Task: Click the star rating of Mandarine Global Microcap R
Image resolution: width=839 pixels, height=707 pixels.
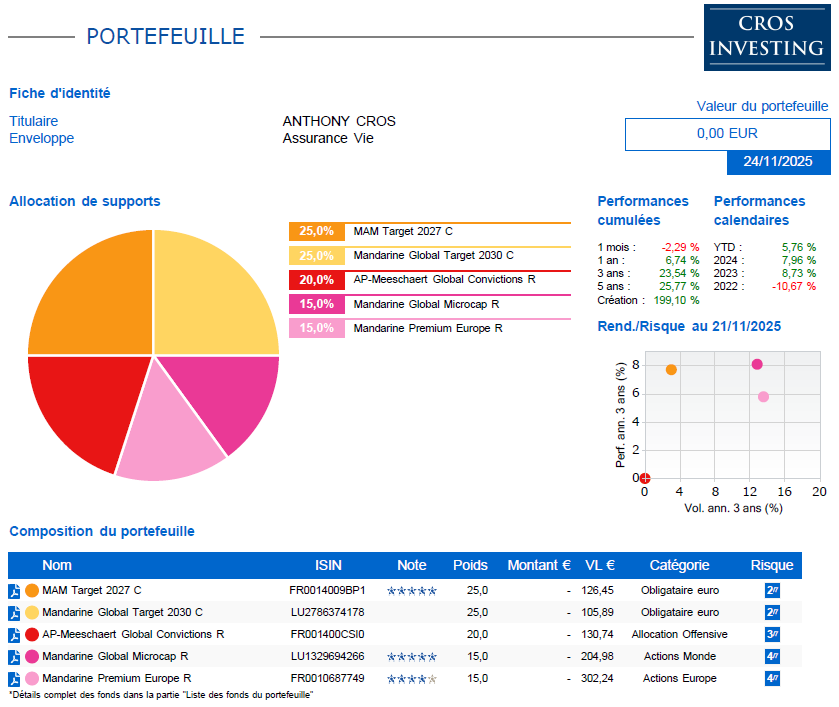Action: point(412,657)
